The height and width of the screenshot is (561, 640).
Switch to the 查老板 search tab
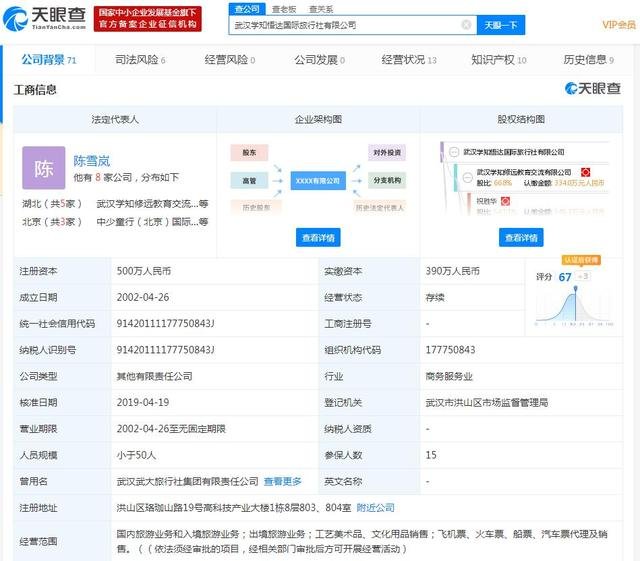(x=284, y=9)
